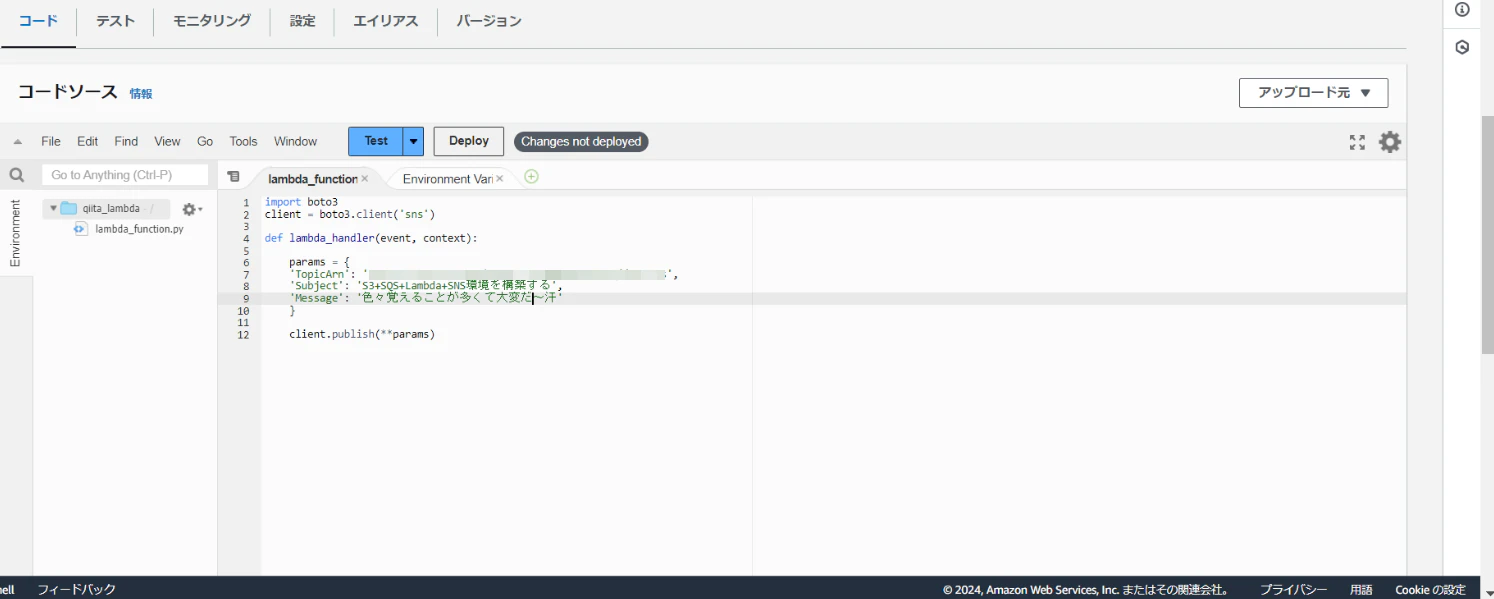Open the editor settings gear icon
Viewport: 1494px width, 599px height.
[1390, 142]
